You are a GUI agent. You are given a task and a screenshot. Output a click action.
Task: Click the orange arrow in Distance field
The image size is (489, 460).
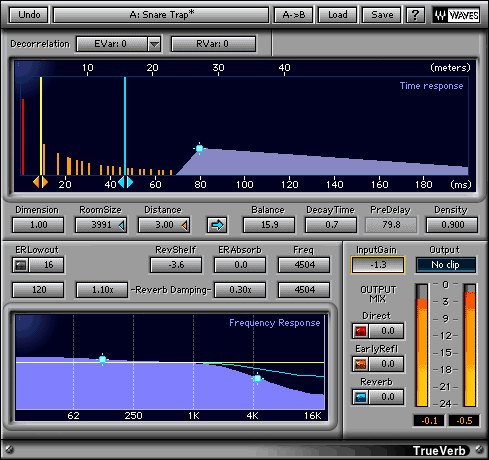coord(184,226)
